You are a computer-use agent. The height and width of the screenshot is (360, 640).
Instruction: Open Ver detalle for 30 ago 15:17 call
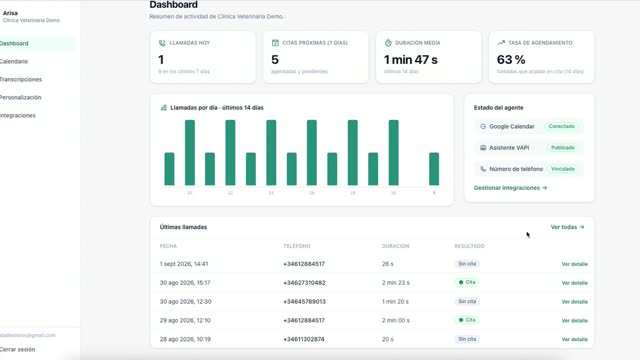pos(575,283)
